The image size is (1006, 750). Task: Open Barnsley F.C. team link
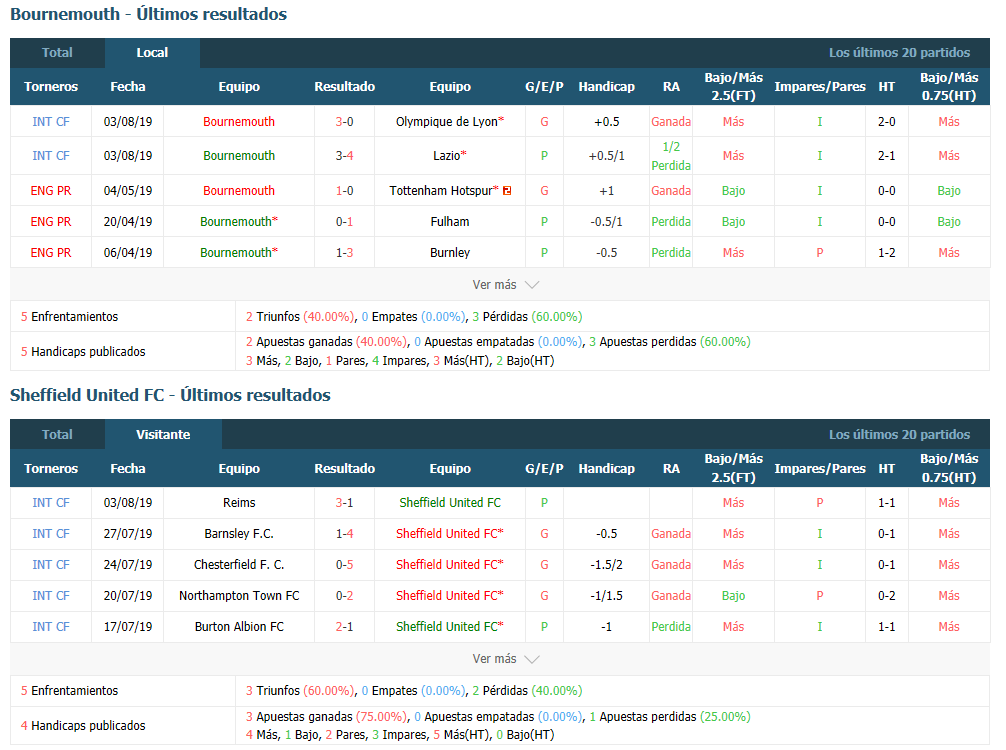point(239,534)
